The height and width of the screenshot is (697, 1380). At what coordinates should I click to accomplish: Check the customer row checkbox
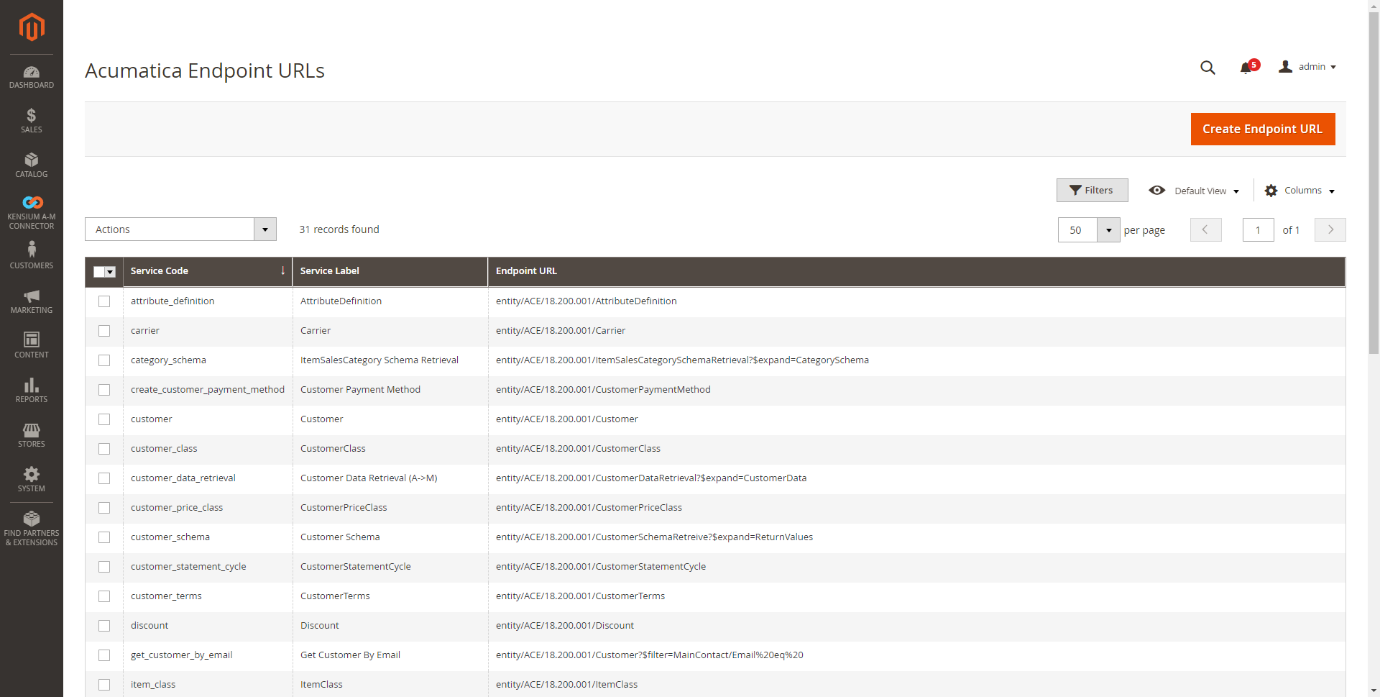coord(104,419)
